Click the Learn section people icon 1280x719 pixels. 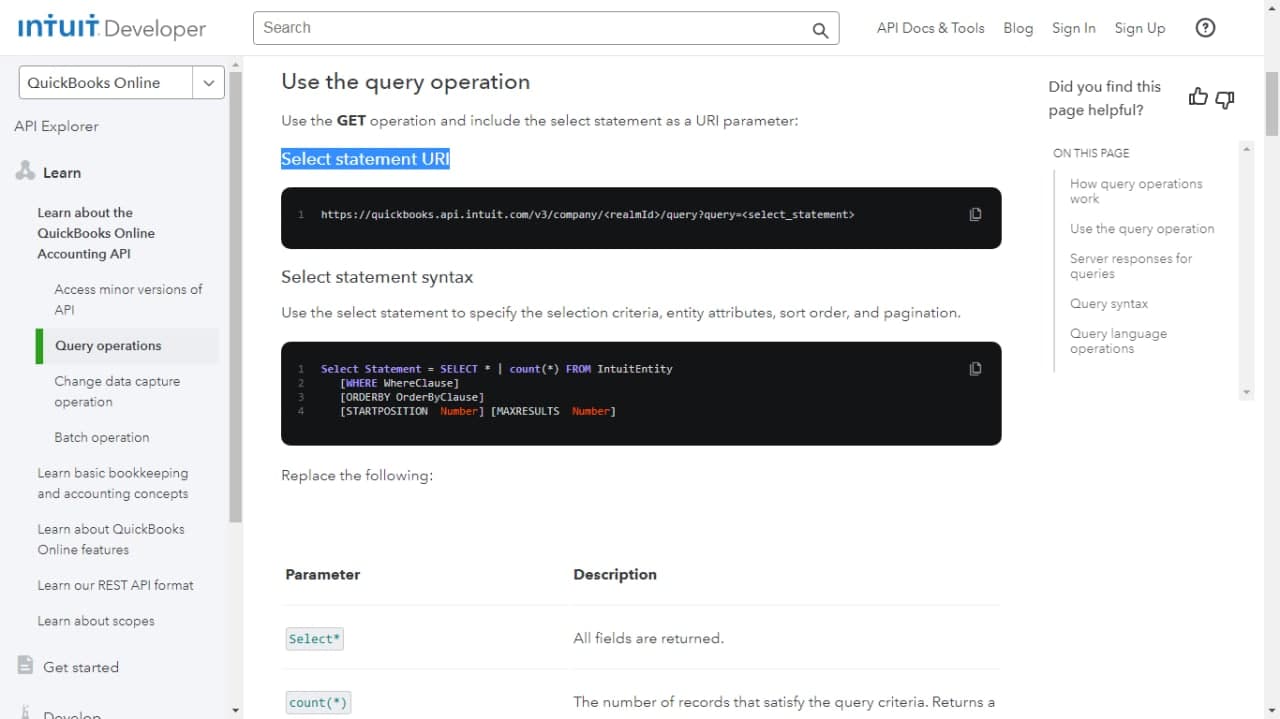click(x=25, y=172)
